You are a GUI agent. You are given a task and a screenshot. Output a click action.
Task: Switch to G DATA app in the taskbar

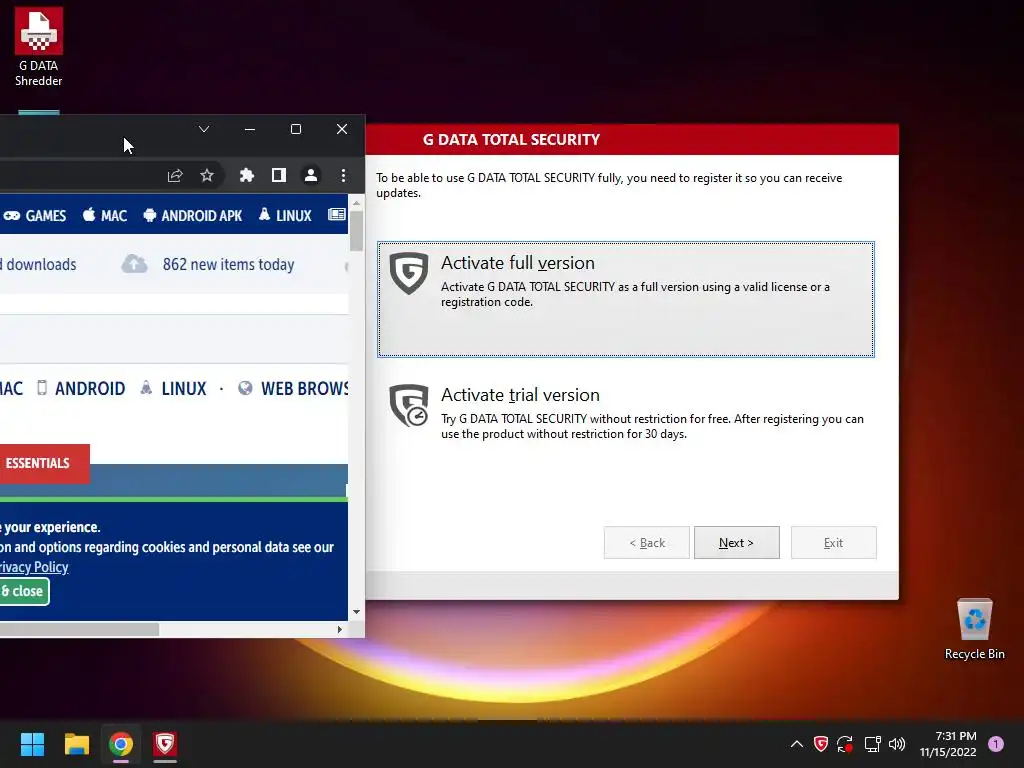click(x=165, y=744)
